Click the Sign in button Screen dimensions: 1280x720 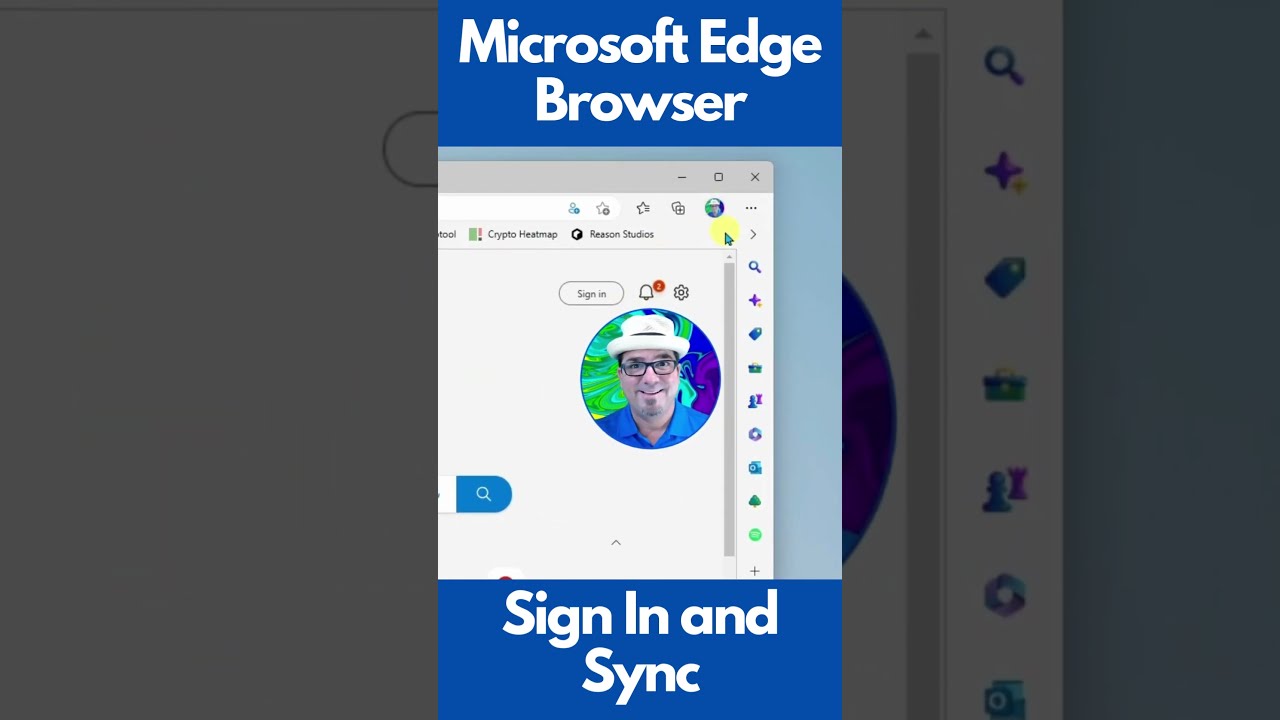(591, 294)
